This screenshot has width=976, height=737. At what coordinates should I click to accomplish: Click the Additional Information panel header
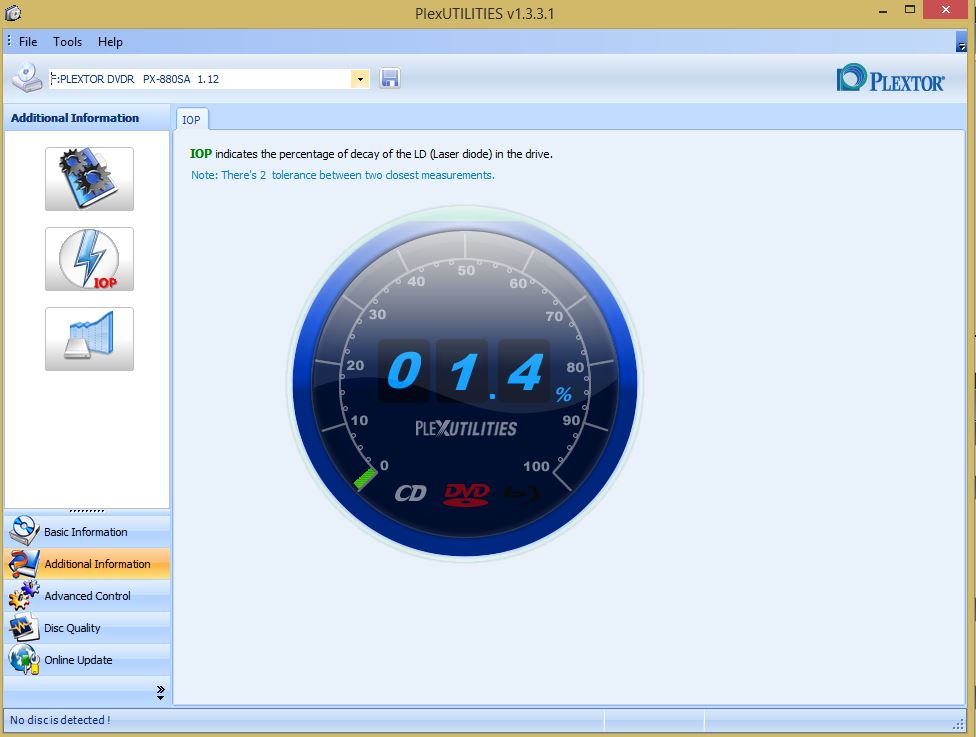tap(87, 118)
